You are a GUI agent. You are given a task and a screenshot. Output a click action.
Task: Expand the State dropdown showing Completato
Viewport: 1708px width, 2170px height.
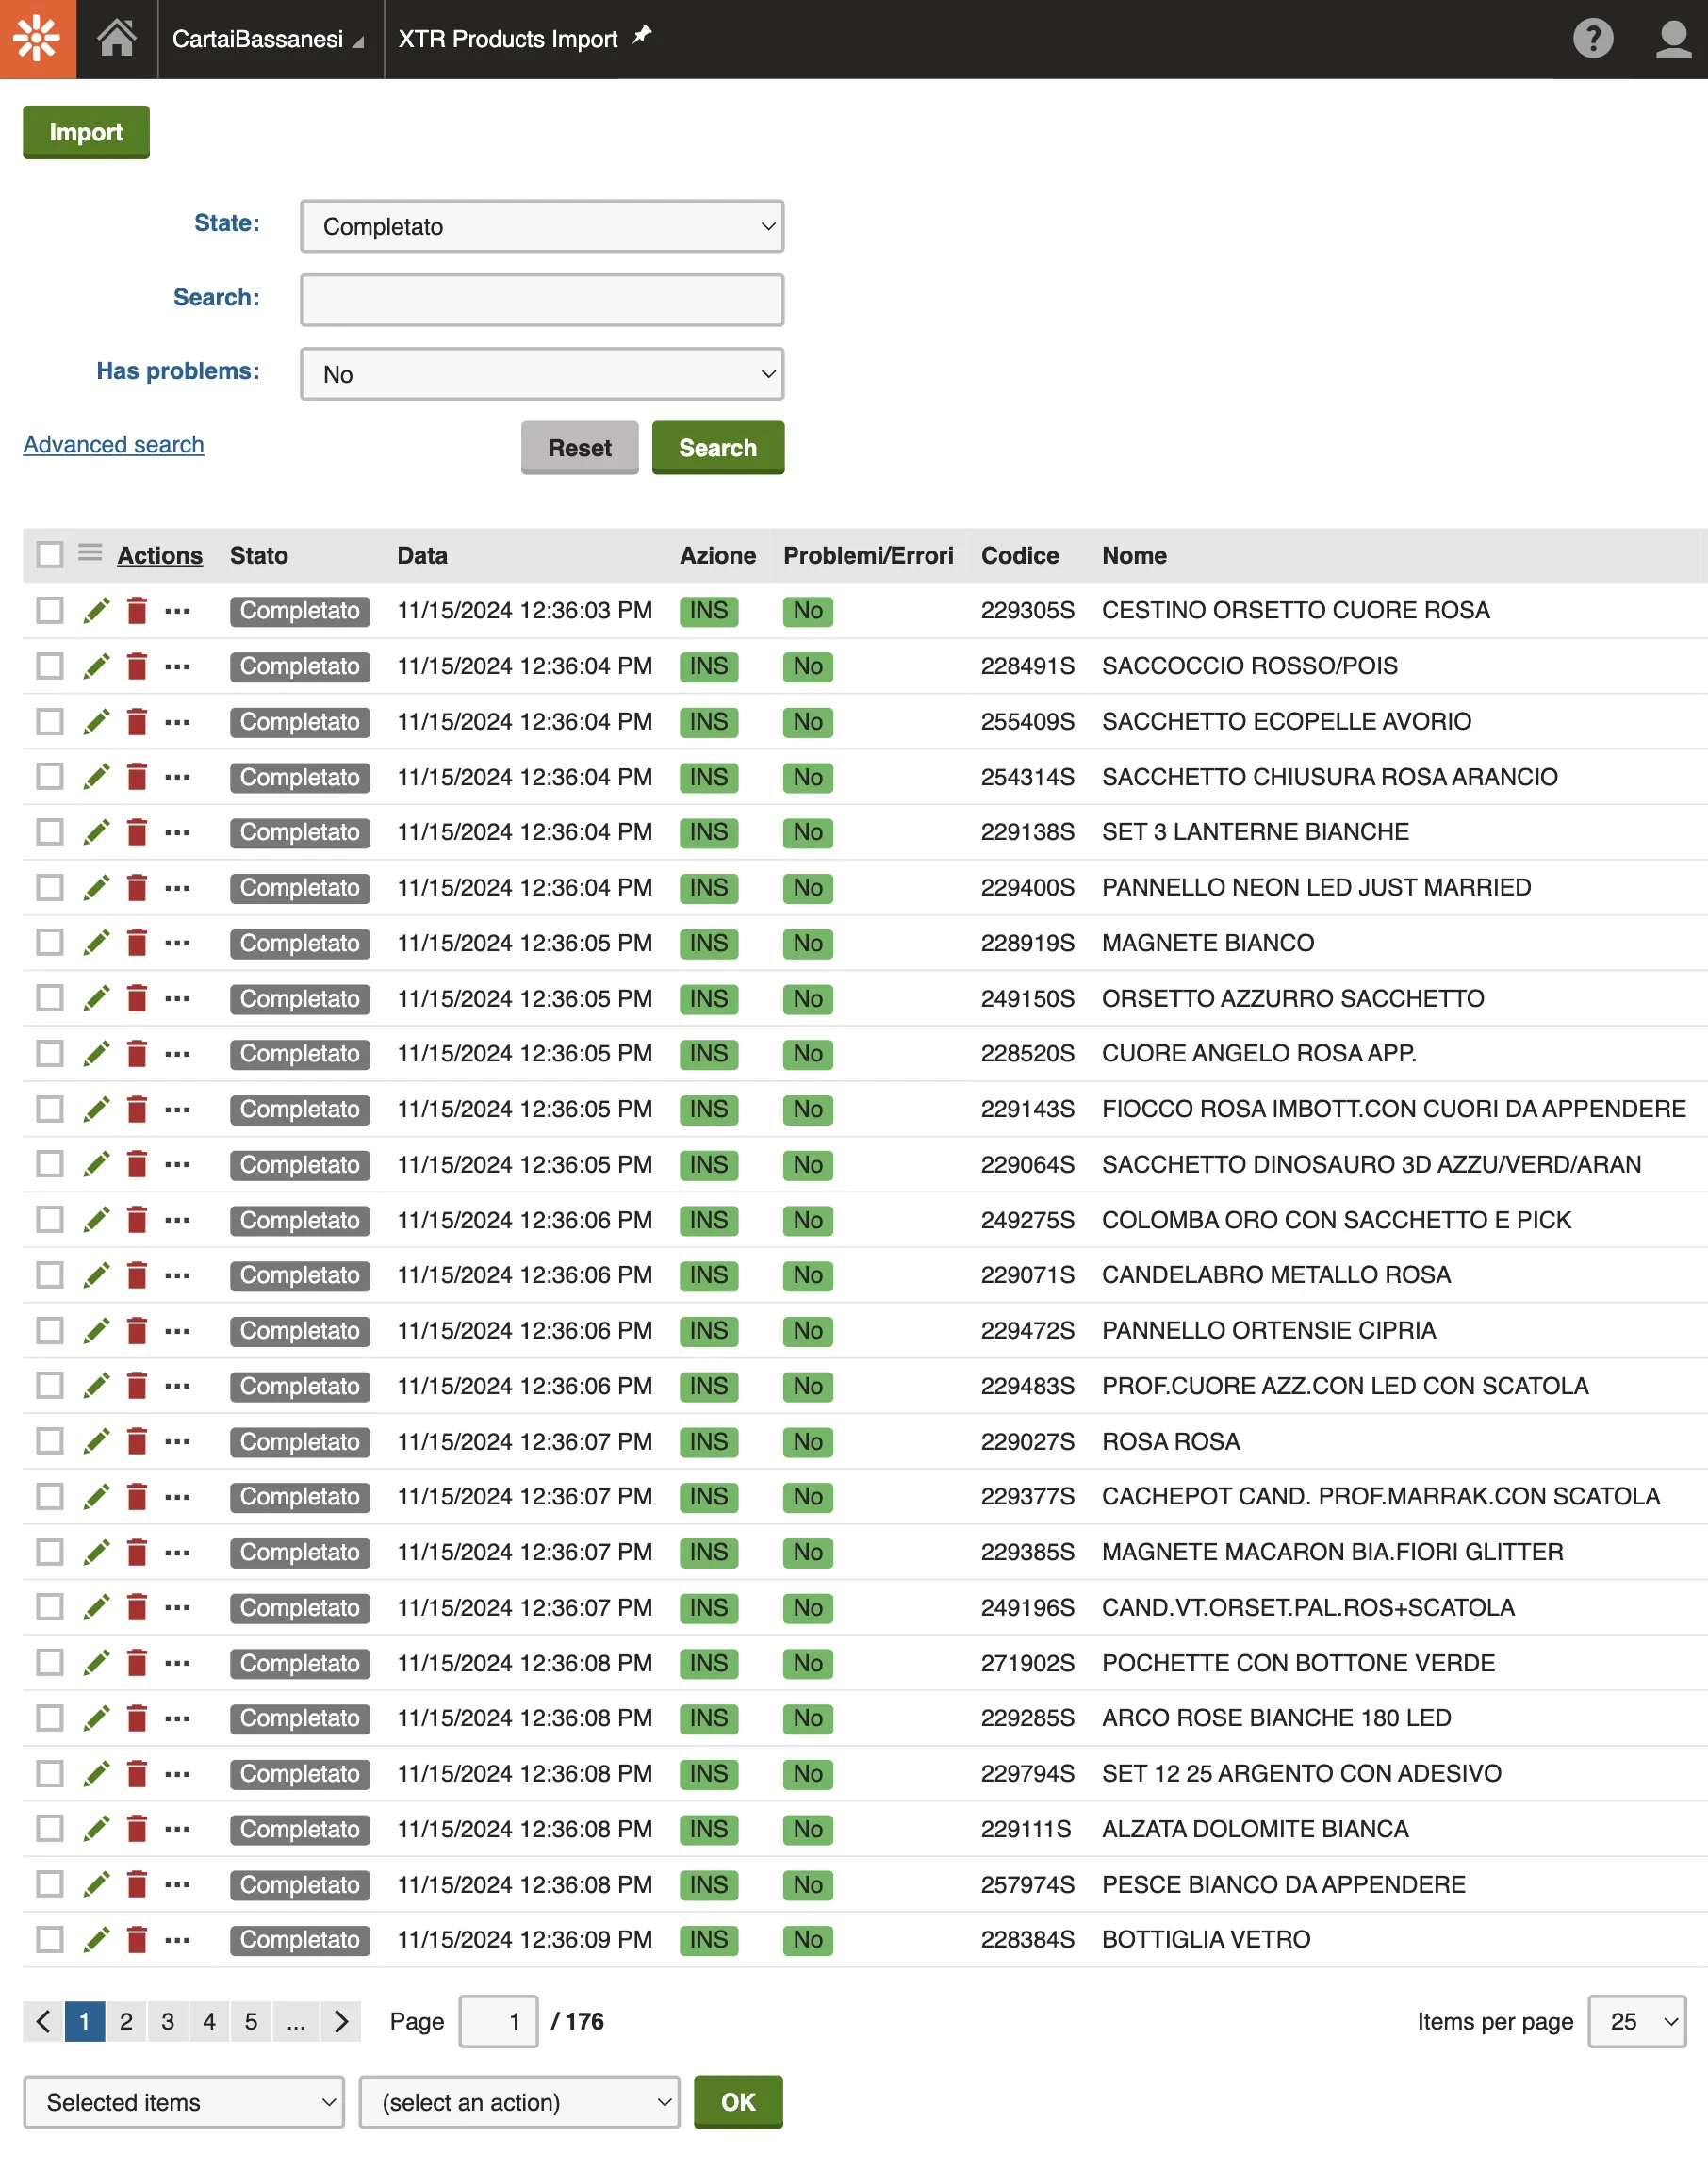pyautogui.click(x=541, y=227)
